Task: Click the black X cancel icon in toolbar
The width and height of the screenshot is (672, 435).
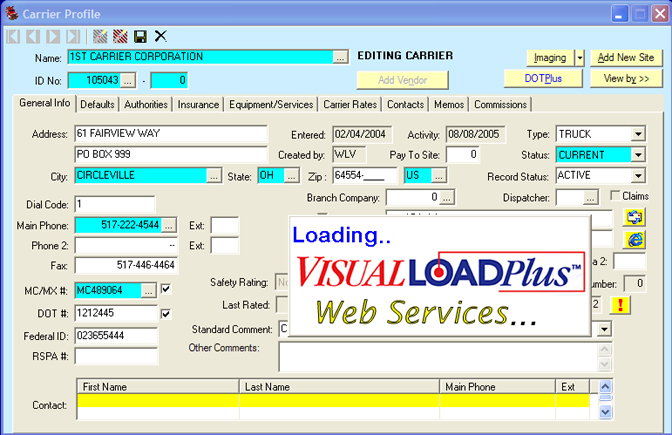Action: [161, 36]
